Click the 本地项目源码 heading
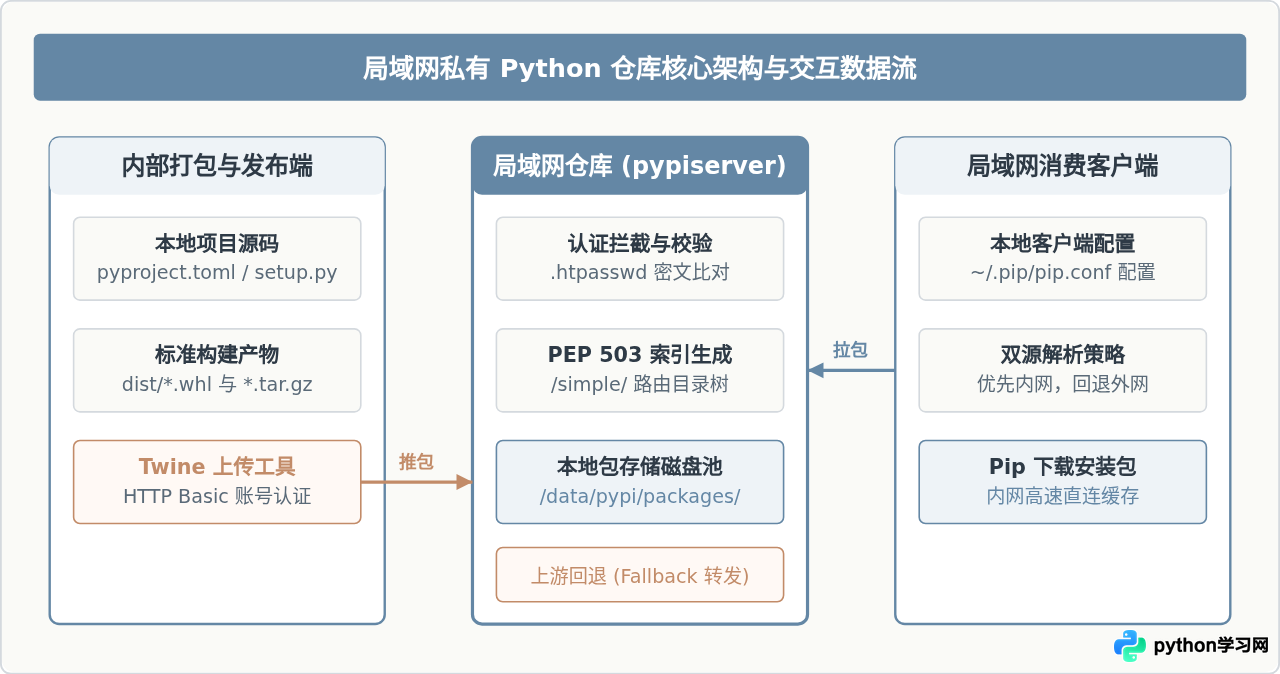Screen dimensions: 1280x674 217,244
